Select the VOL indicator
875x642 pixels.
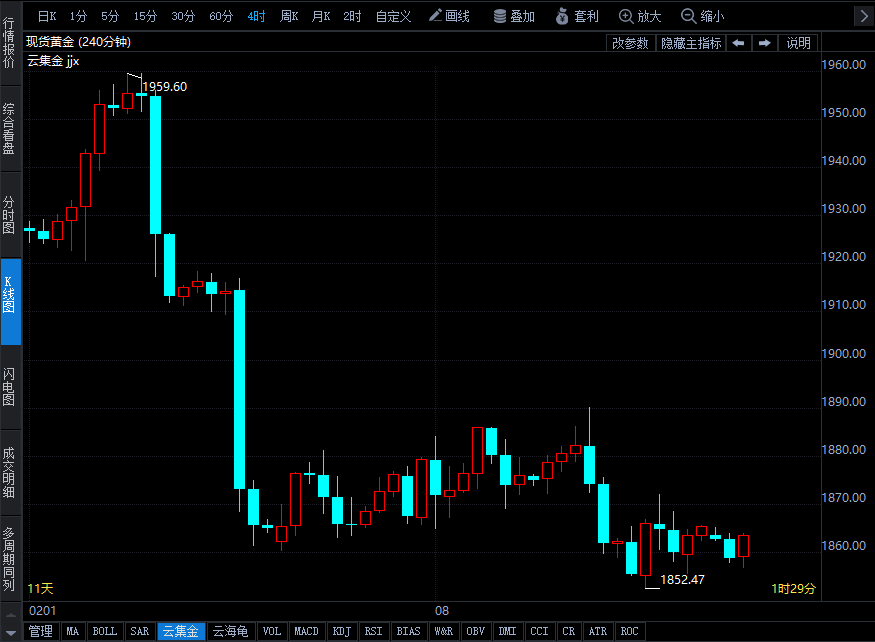[272, 631]
